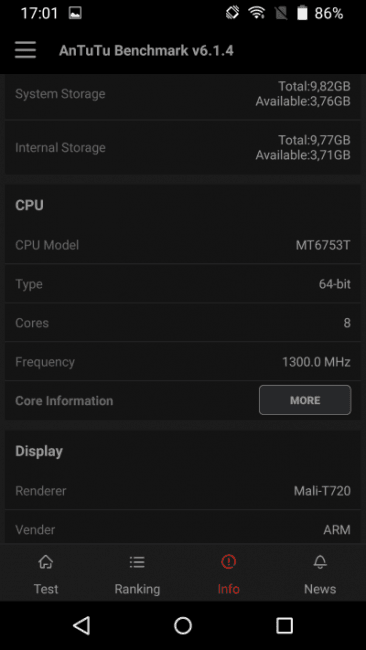Tap the Android back navigation button
Viewport: 366px width, 650px height.
point(81,625)
